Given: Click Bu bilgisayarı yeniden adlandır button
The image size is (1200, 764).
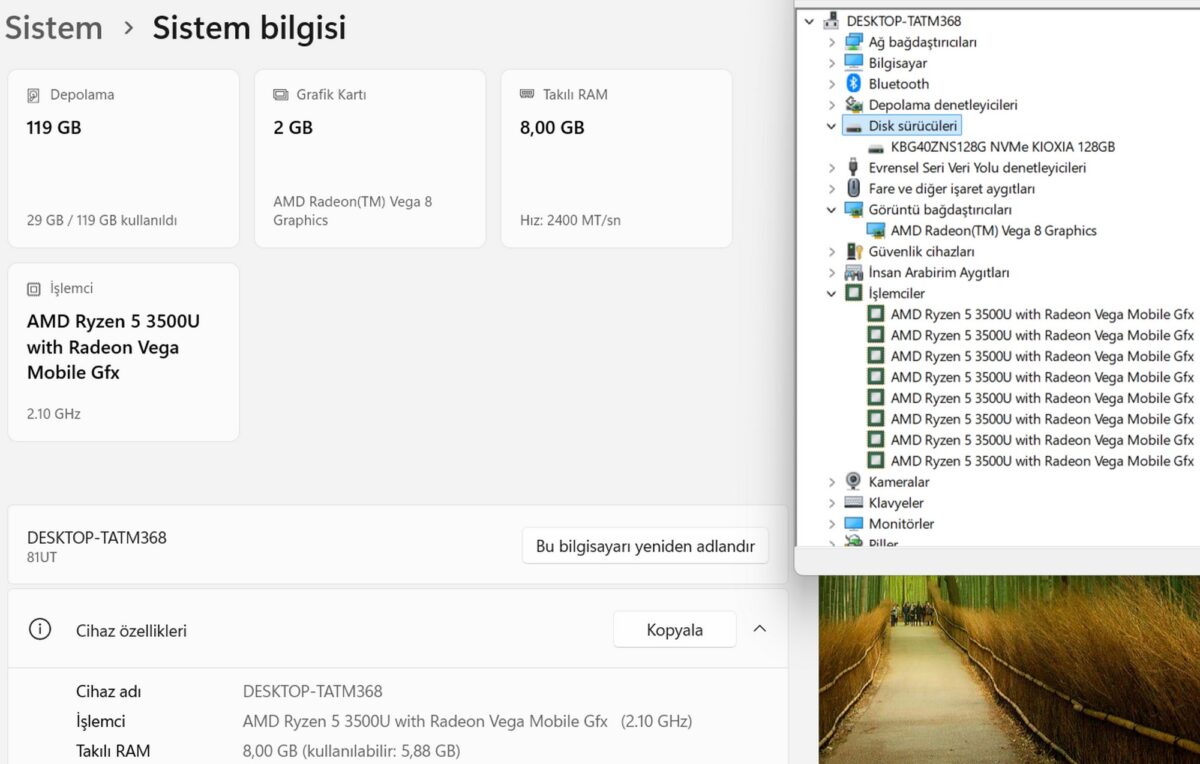Looking at the screenshot, I should 645,546.
